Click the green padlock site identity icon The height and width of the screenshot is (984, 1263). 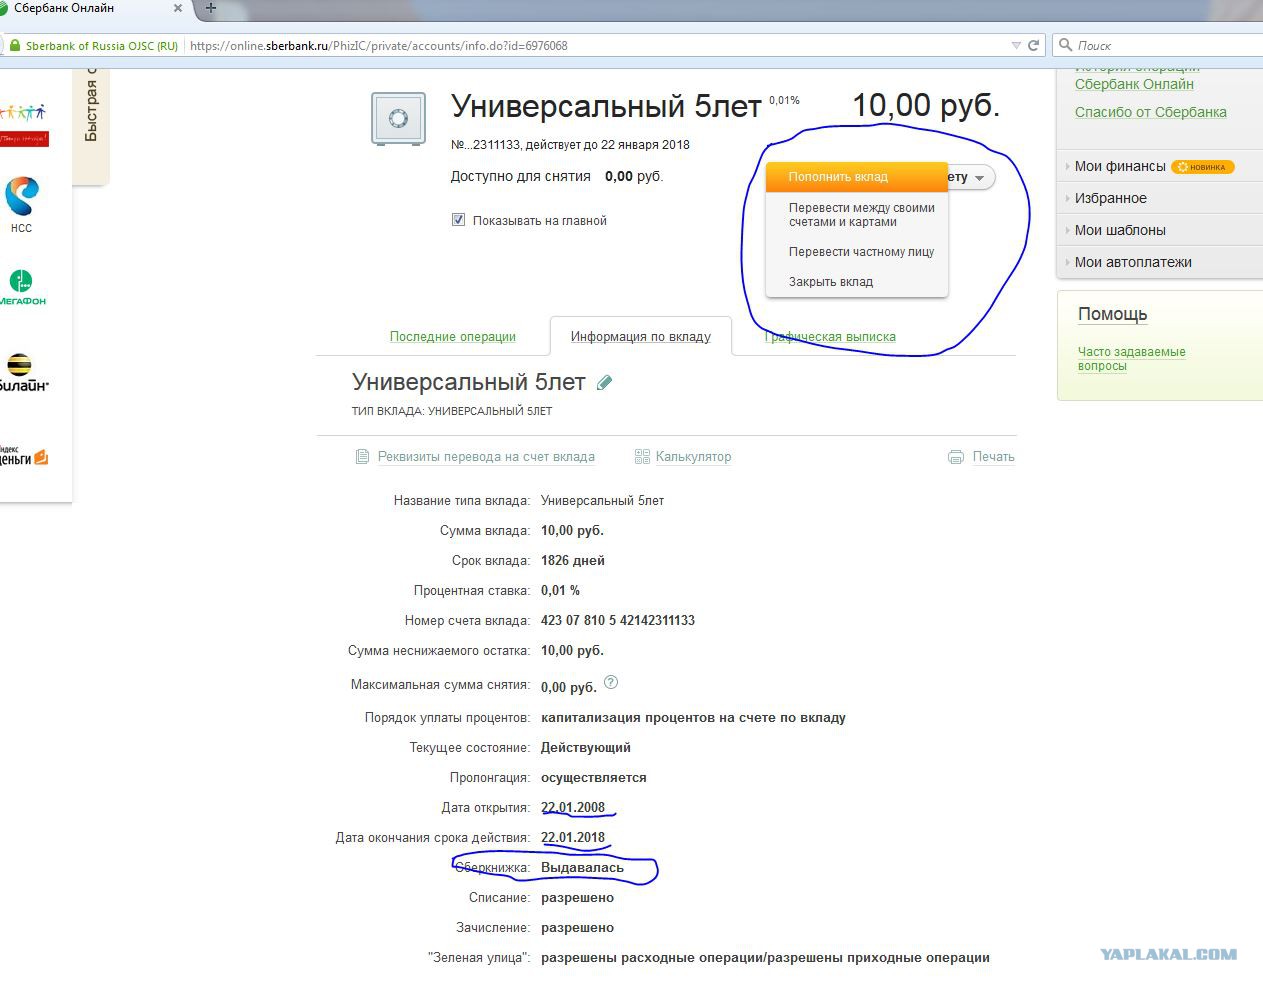(x=14, y=46)
